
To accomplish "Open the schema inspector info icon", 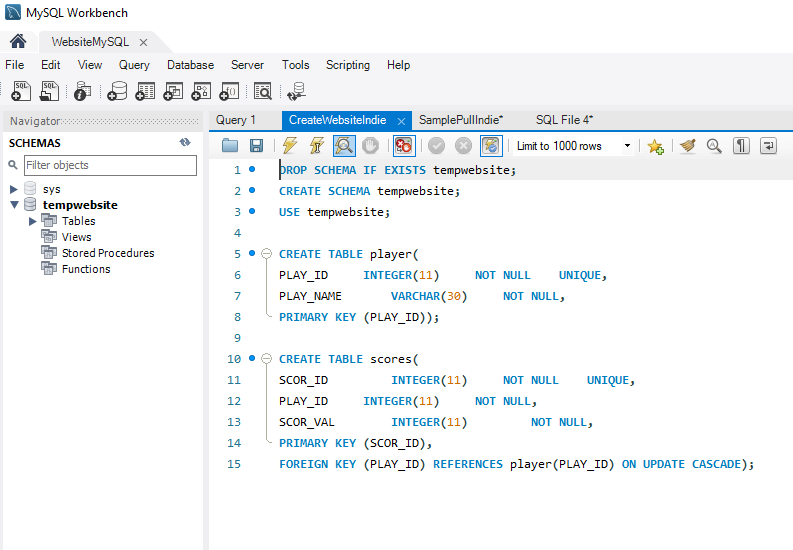I will 82,91.
